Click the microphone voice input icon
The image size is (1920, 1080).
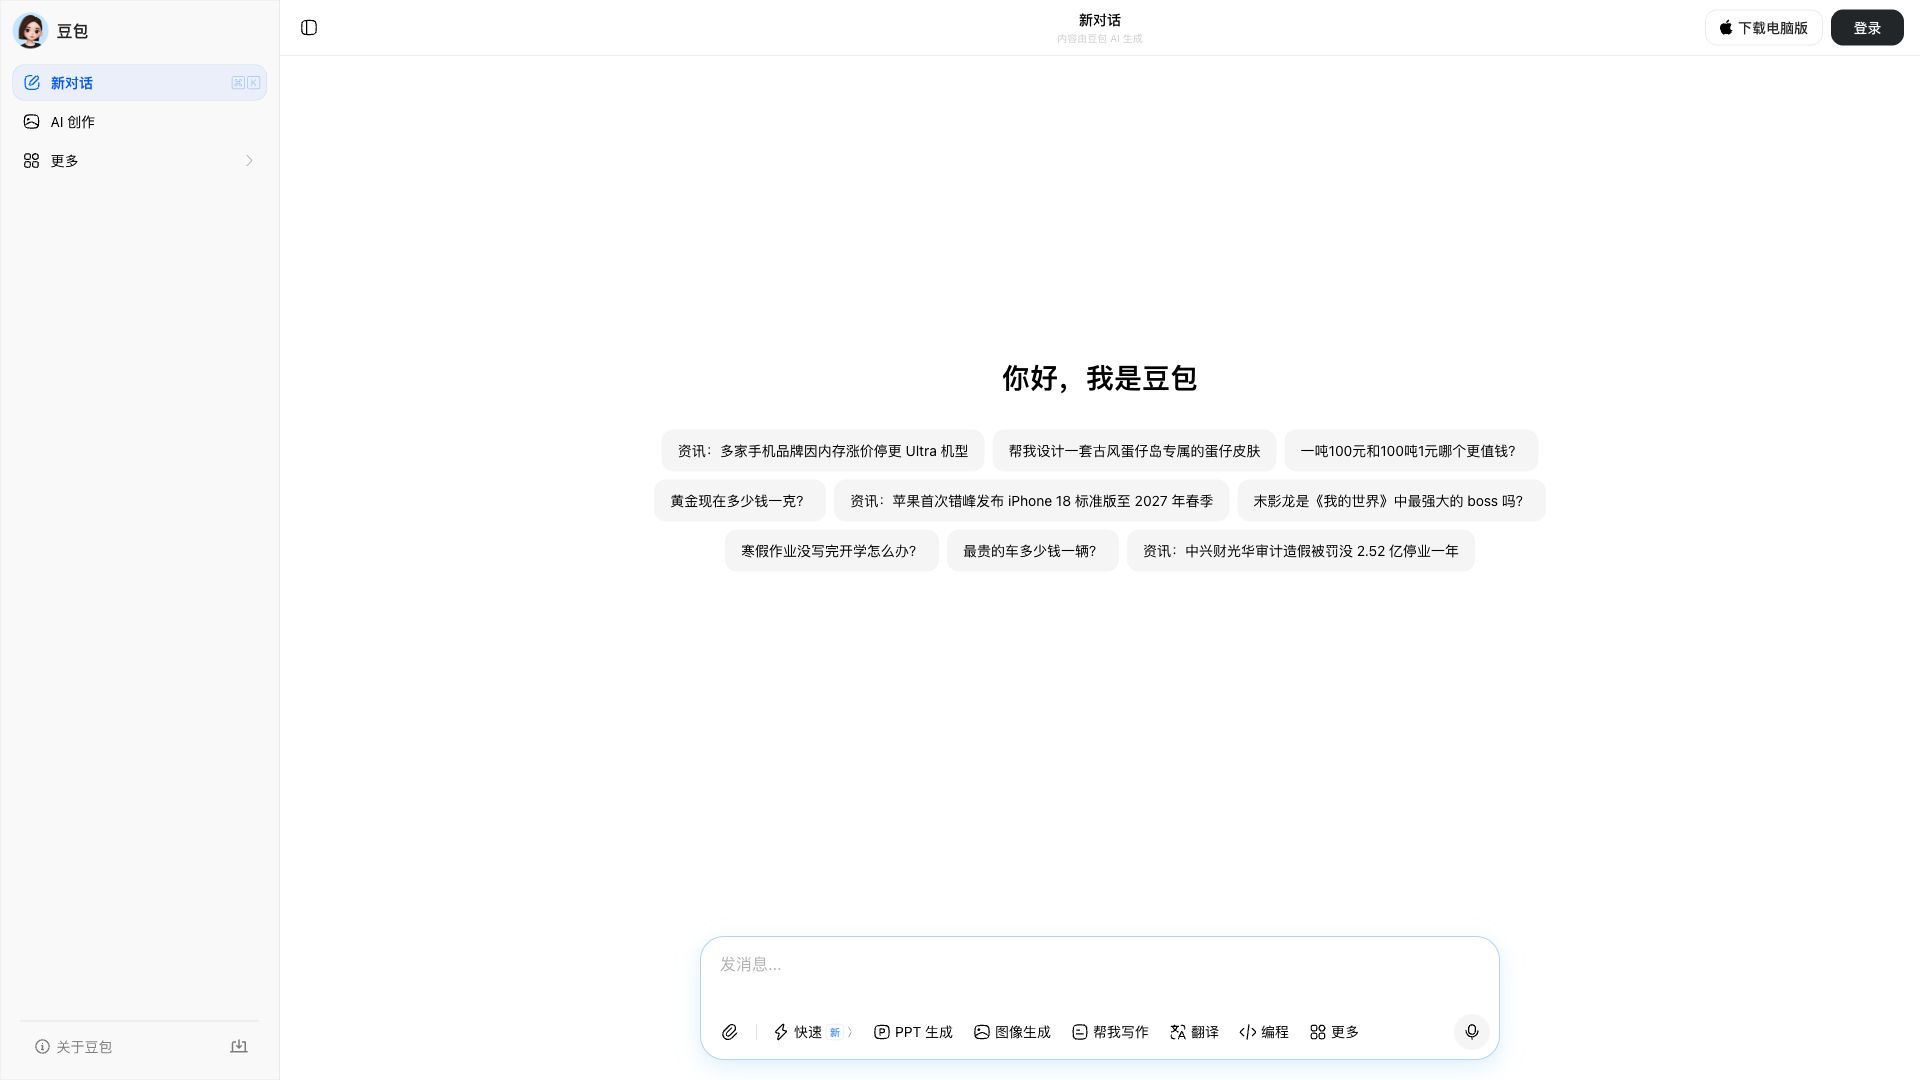(1471, 1031)
